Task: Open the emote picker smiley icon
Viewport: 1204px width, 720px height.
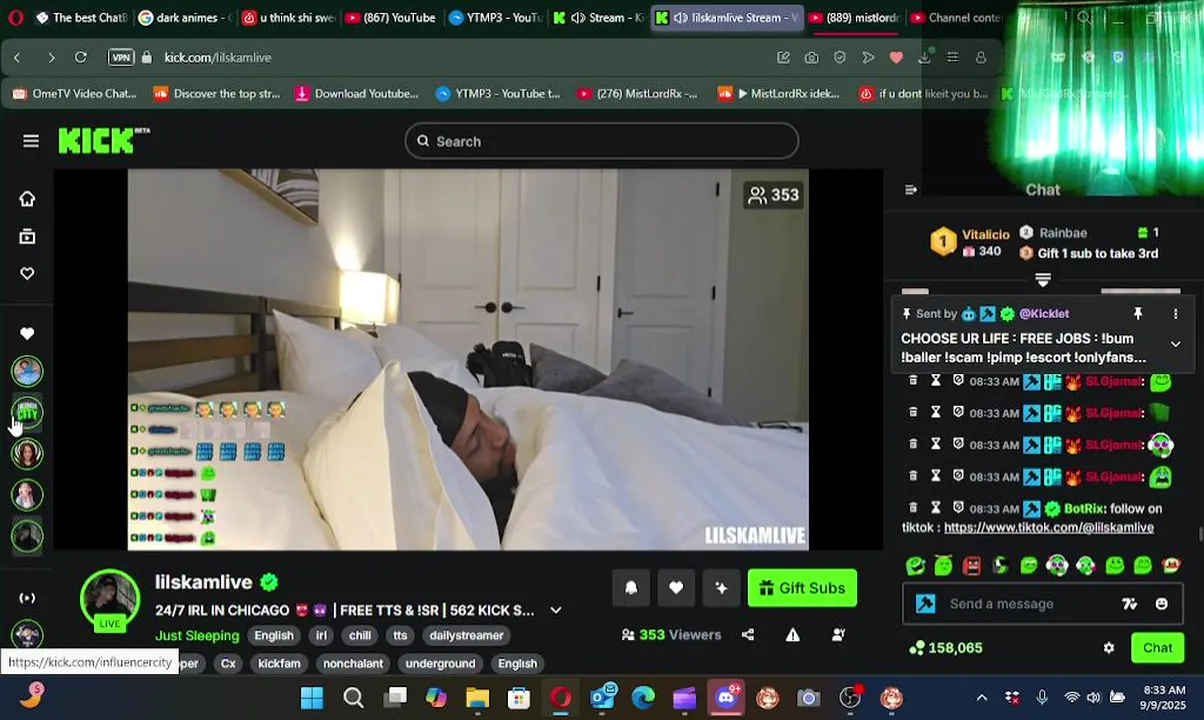Action: click(1161, 604)
